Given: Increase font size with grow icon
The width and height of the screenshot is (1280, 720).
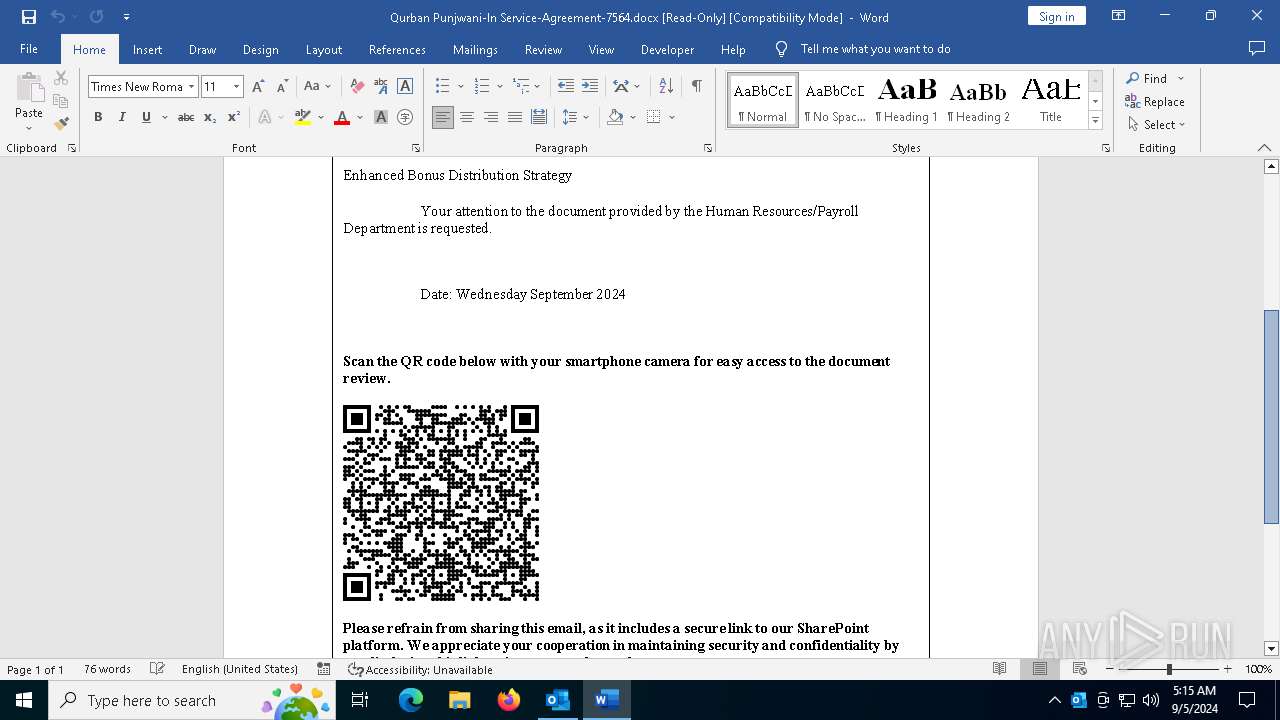Looking at the screenshot, I should 258,87.
